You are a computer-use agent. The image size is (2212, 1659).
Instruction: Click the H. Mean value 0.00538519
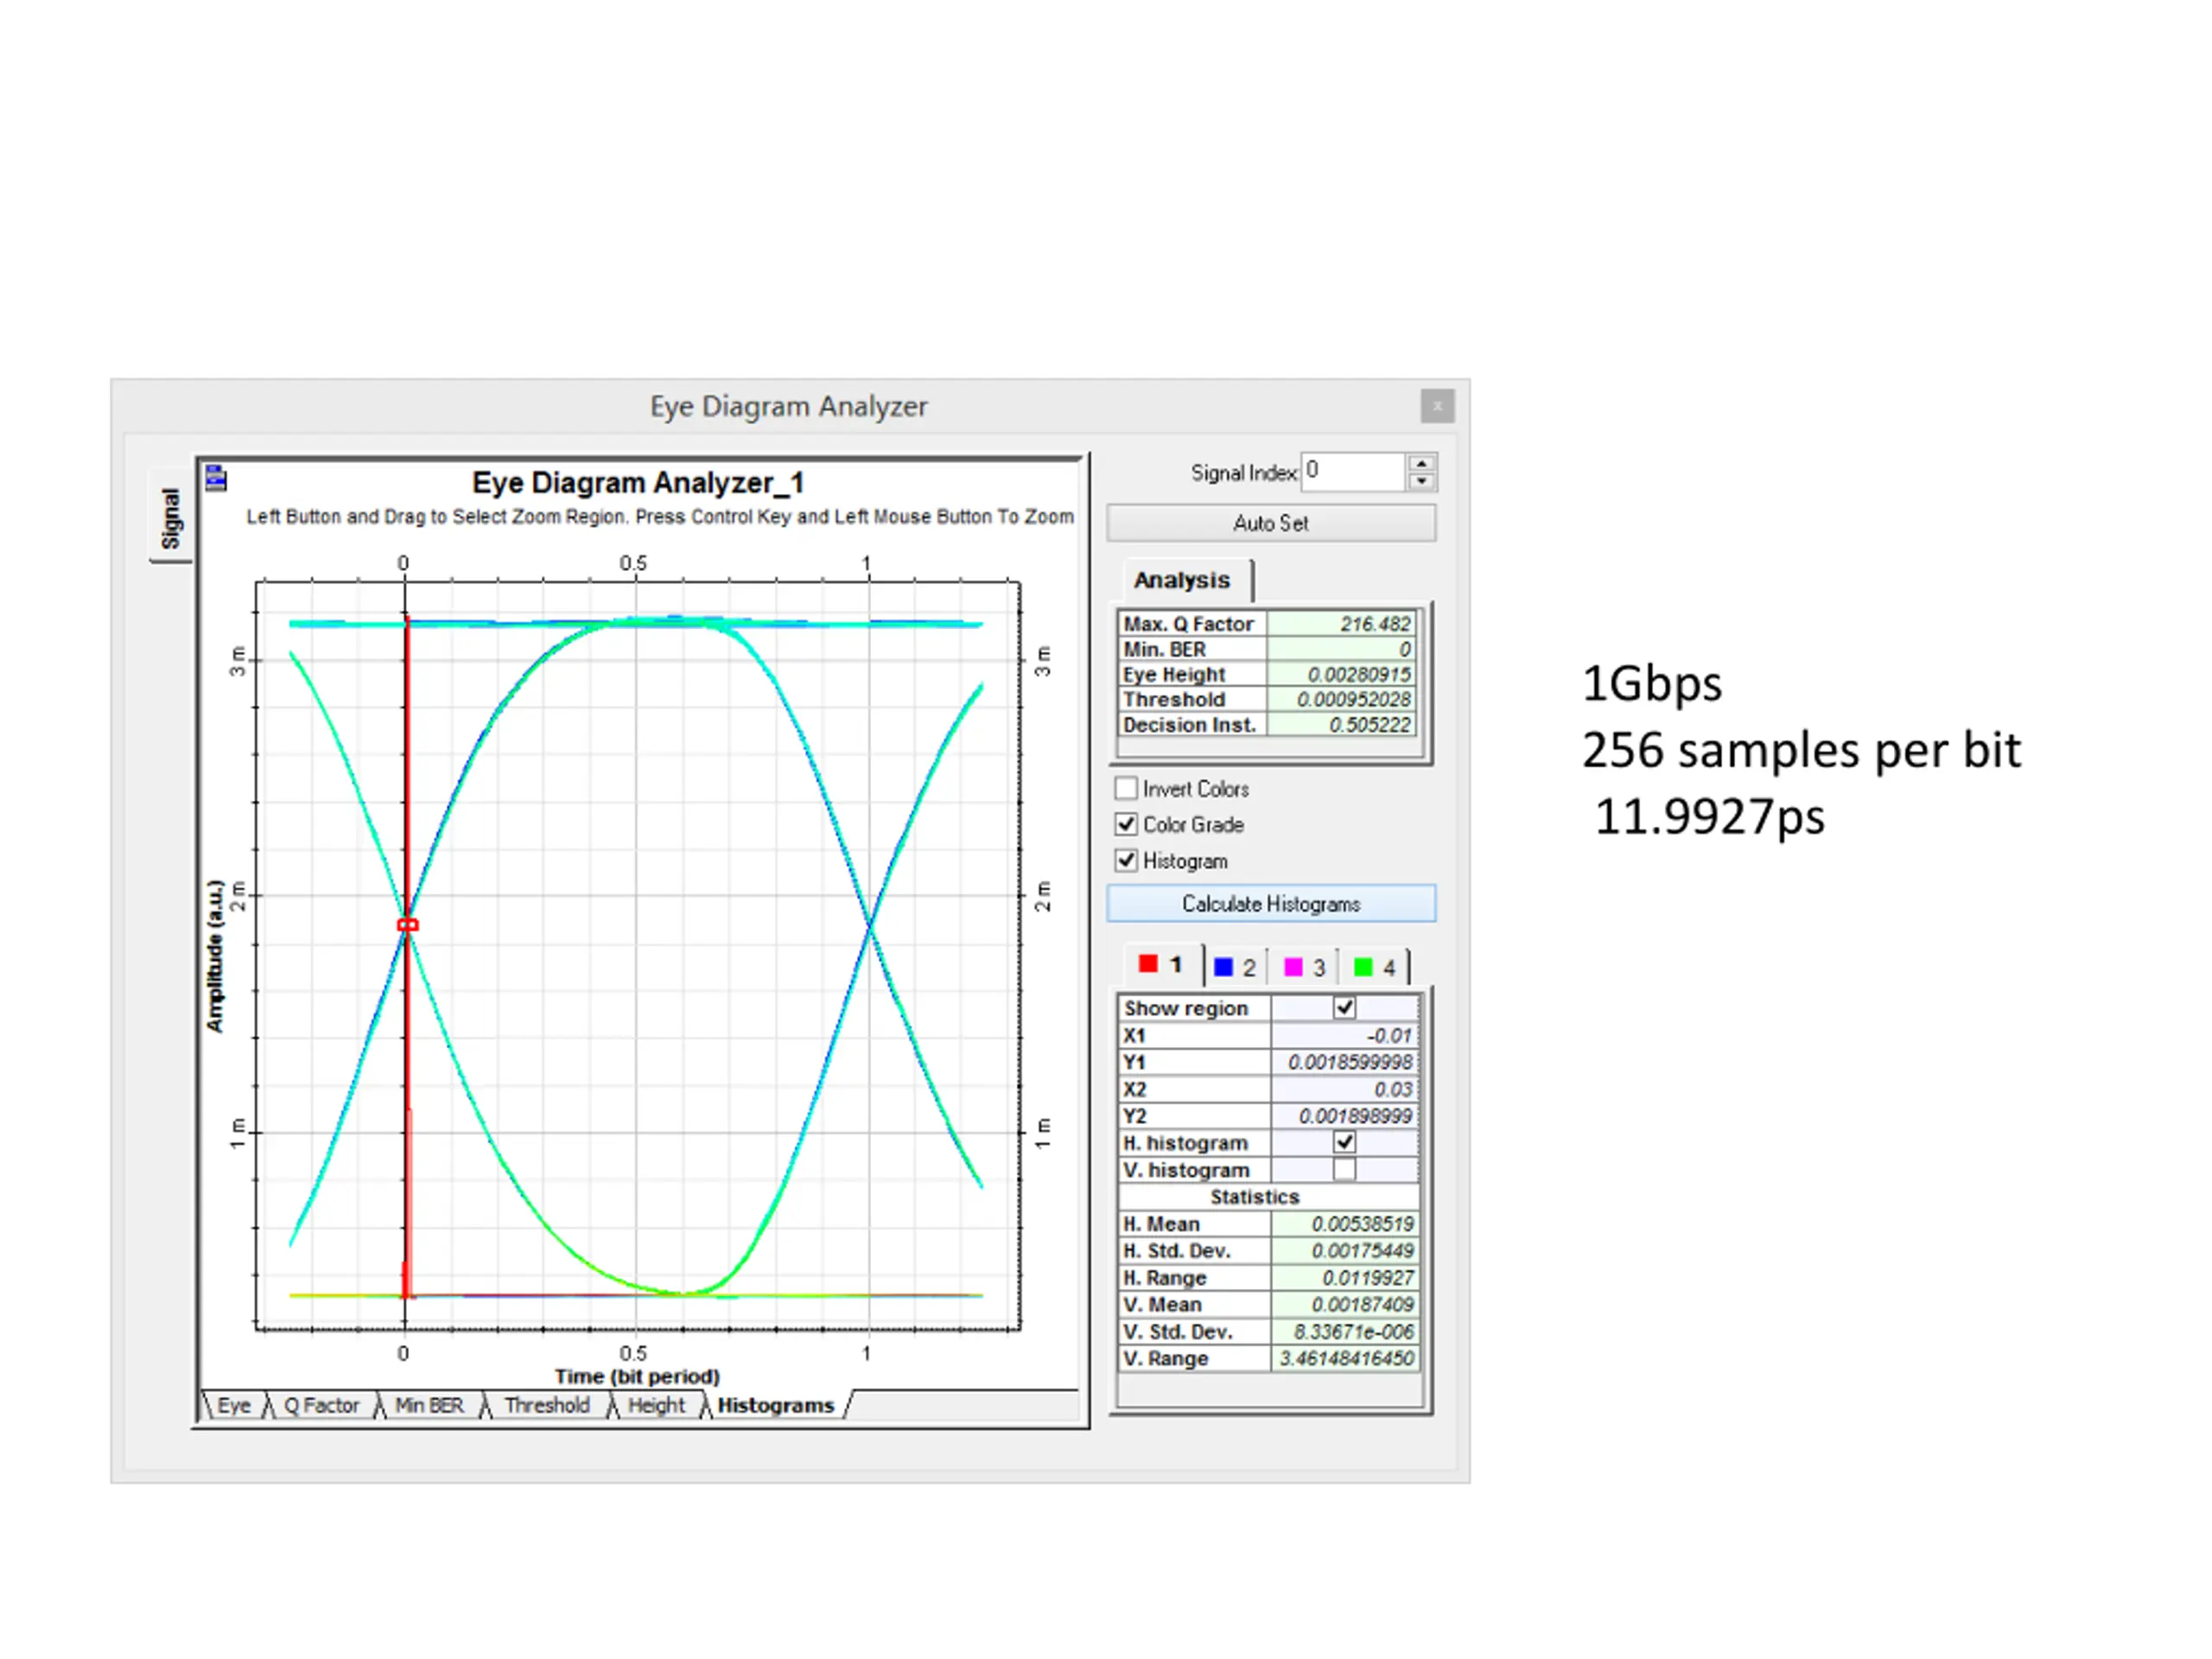pos(1344,1224)
